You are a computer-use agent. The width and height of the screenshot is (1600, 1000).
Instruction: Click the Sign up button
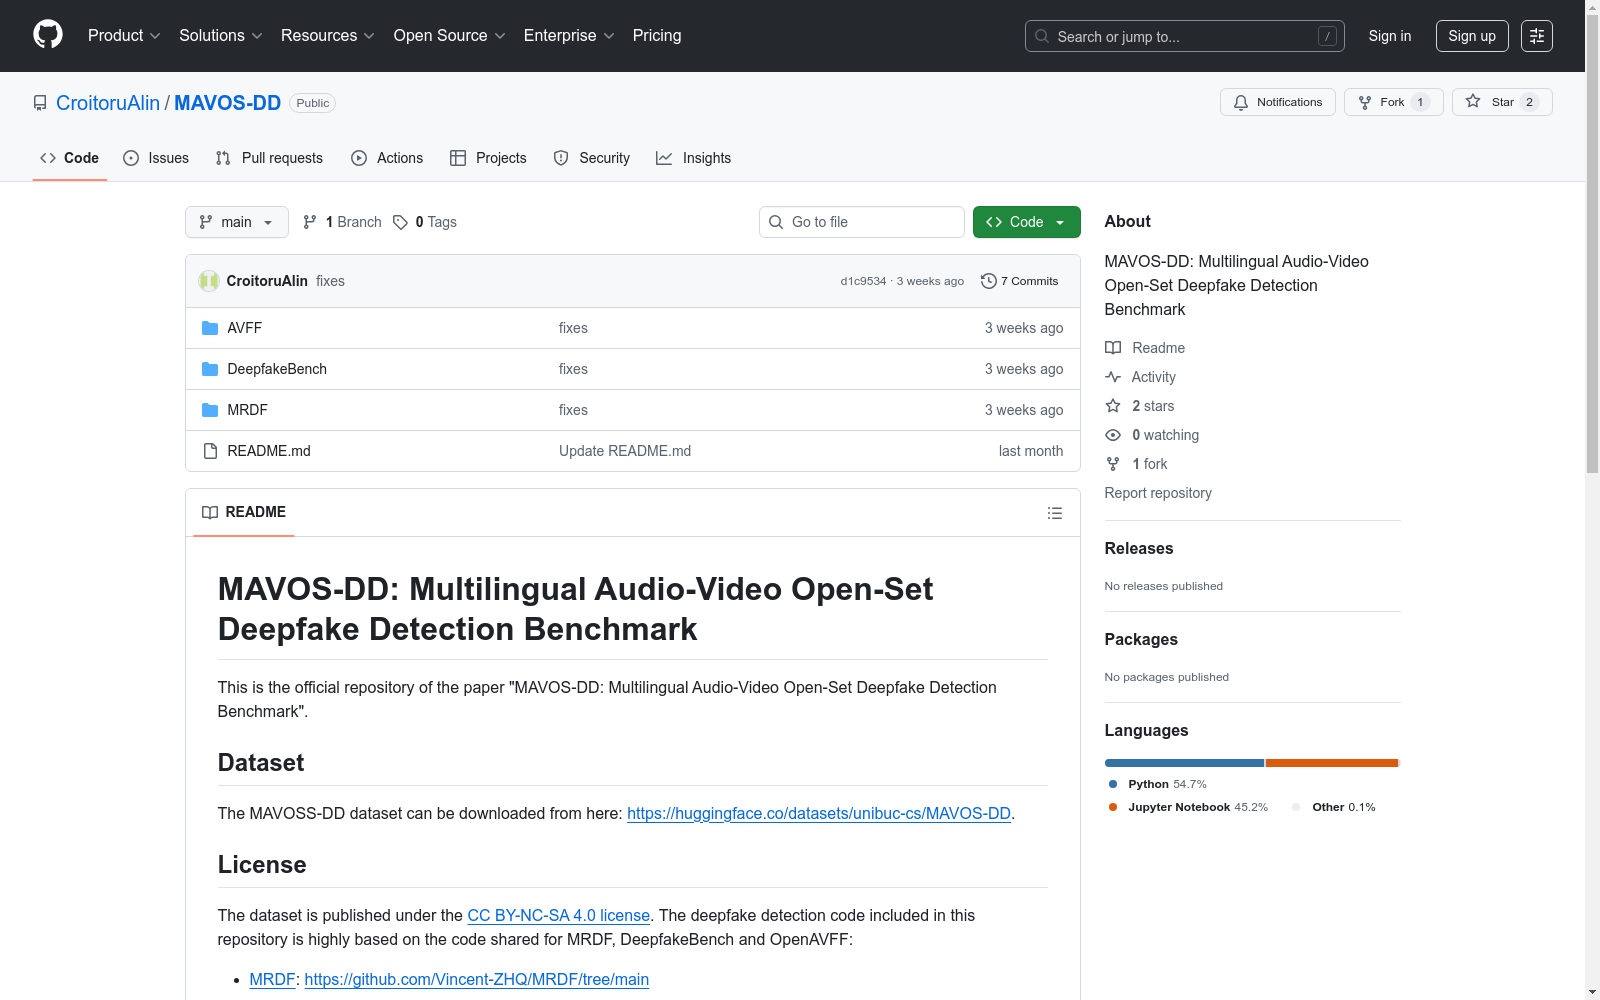tap(1472, 36)
